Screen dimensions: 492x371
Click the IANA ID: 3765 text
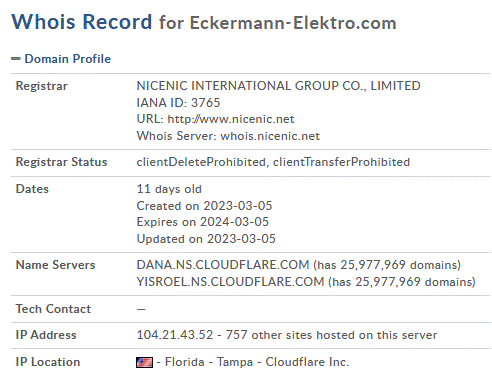178,103
